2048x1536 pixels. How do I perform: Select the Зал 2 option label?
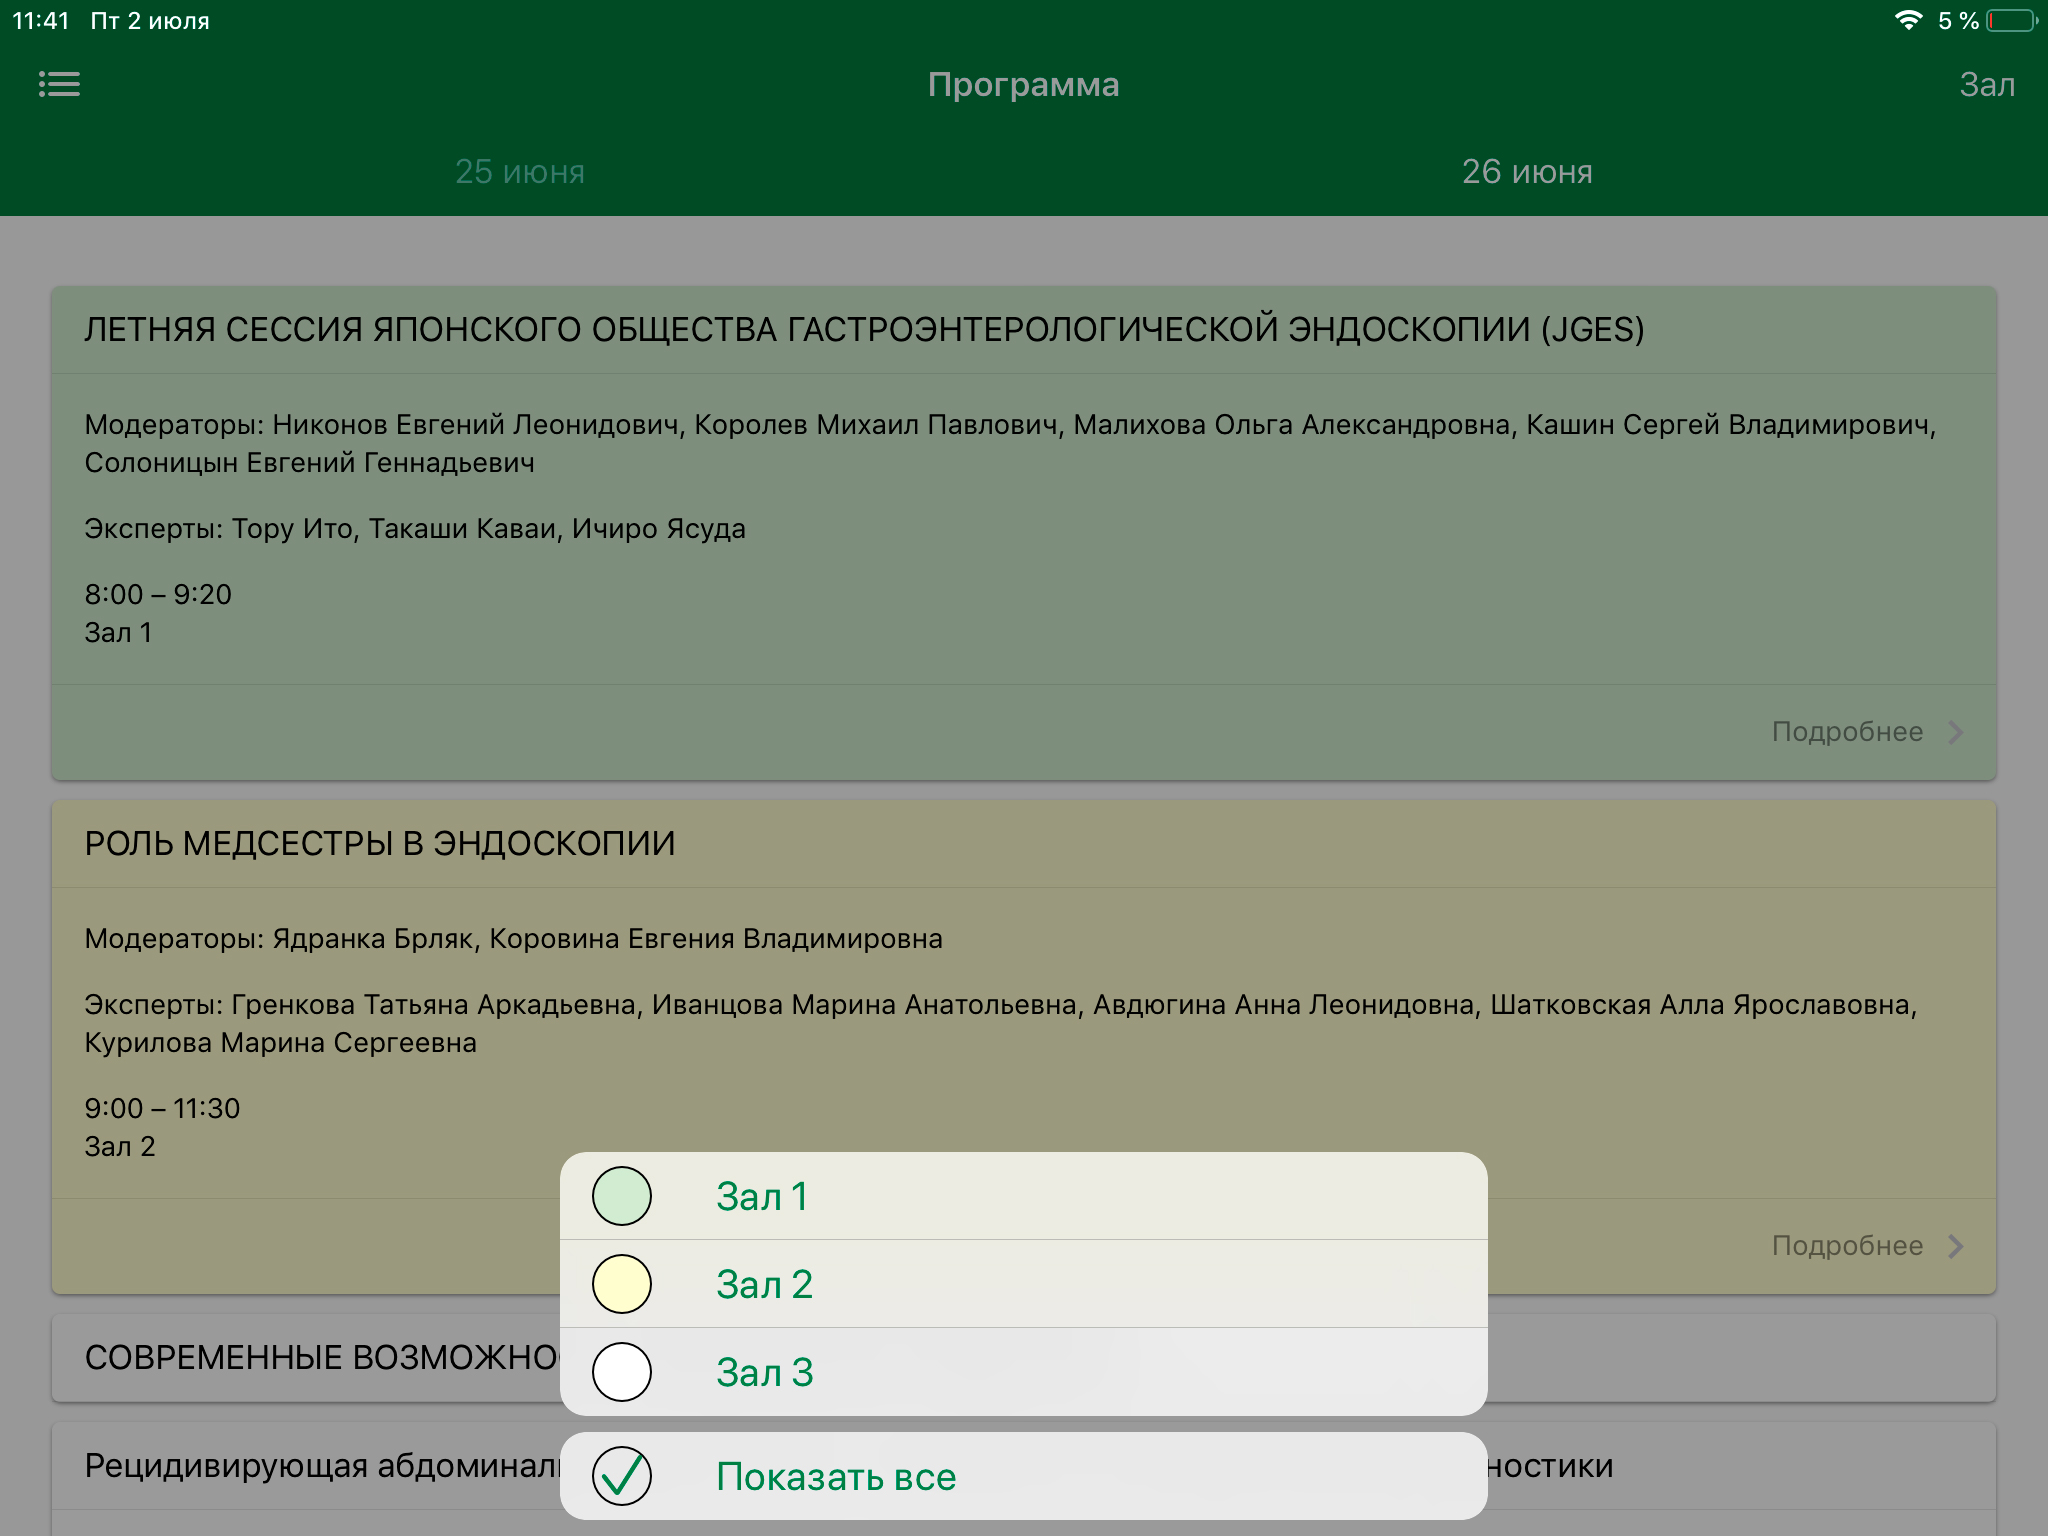click(x=764, y=1285)
